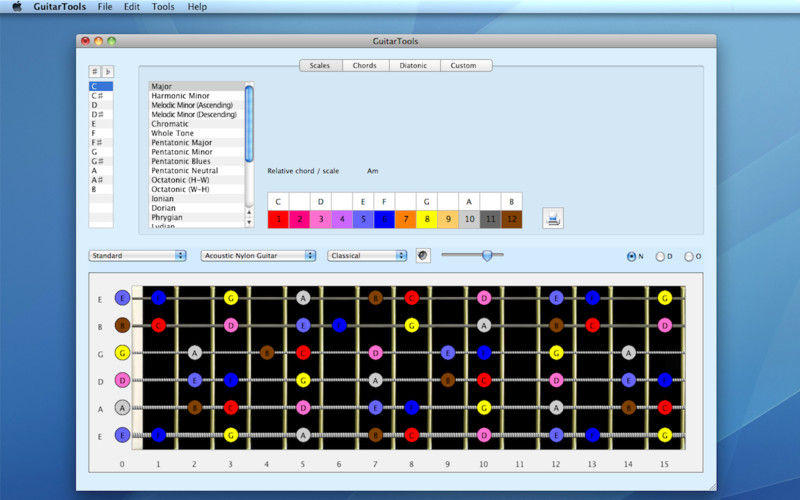Select Whole Tone in the scale list

(197, 133)
